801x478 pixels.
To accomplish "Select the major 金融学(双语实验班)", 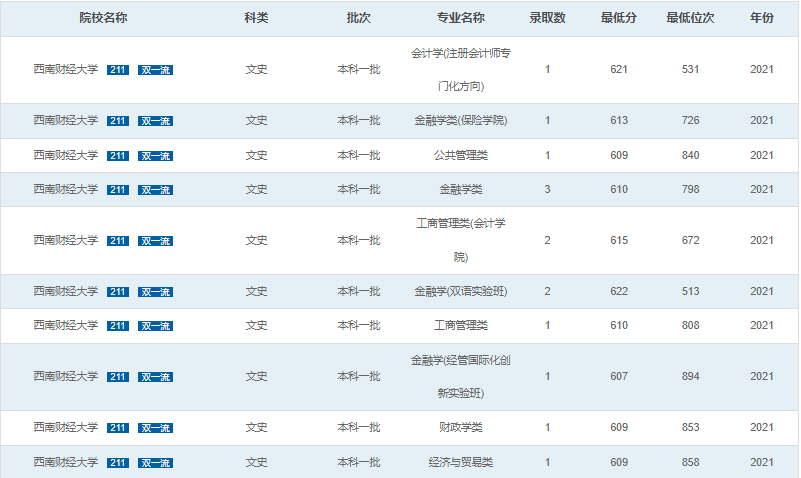I will (461, 291).
